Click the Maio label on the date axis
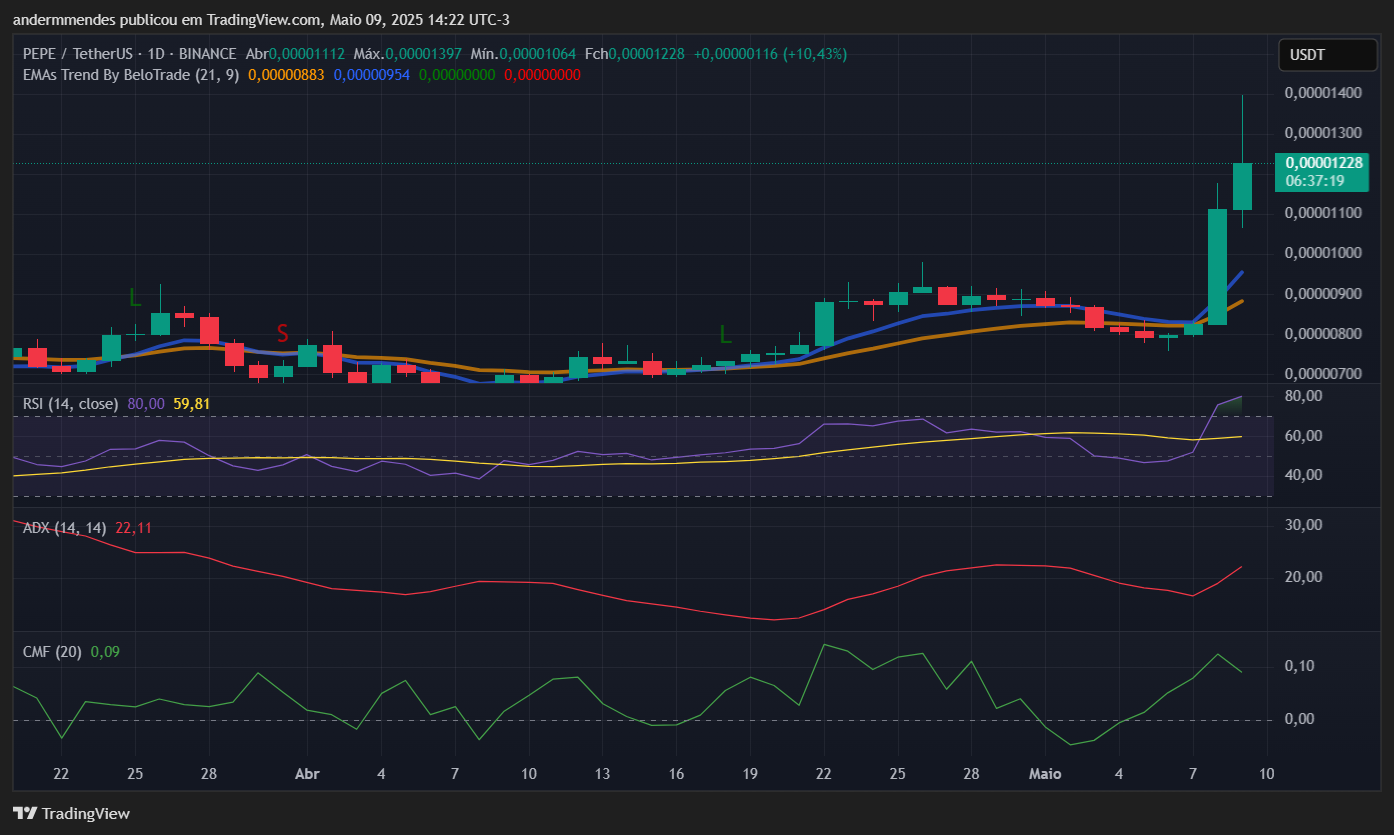The height and width of the screenshot is (835, 1394). coord(1046,774)
